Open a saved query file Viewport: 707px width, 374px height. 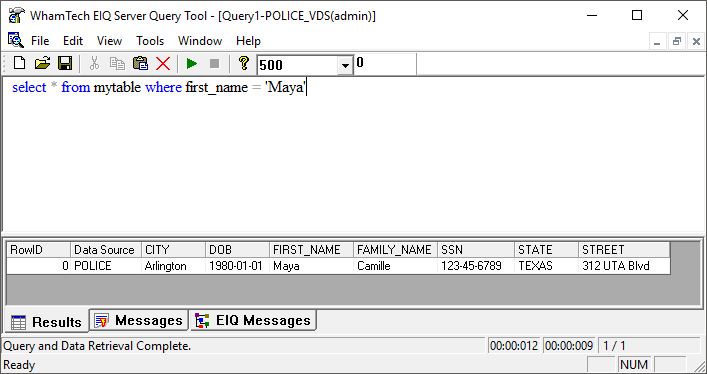pos(42,64)
